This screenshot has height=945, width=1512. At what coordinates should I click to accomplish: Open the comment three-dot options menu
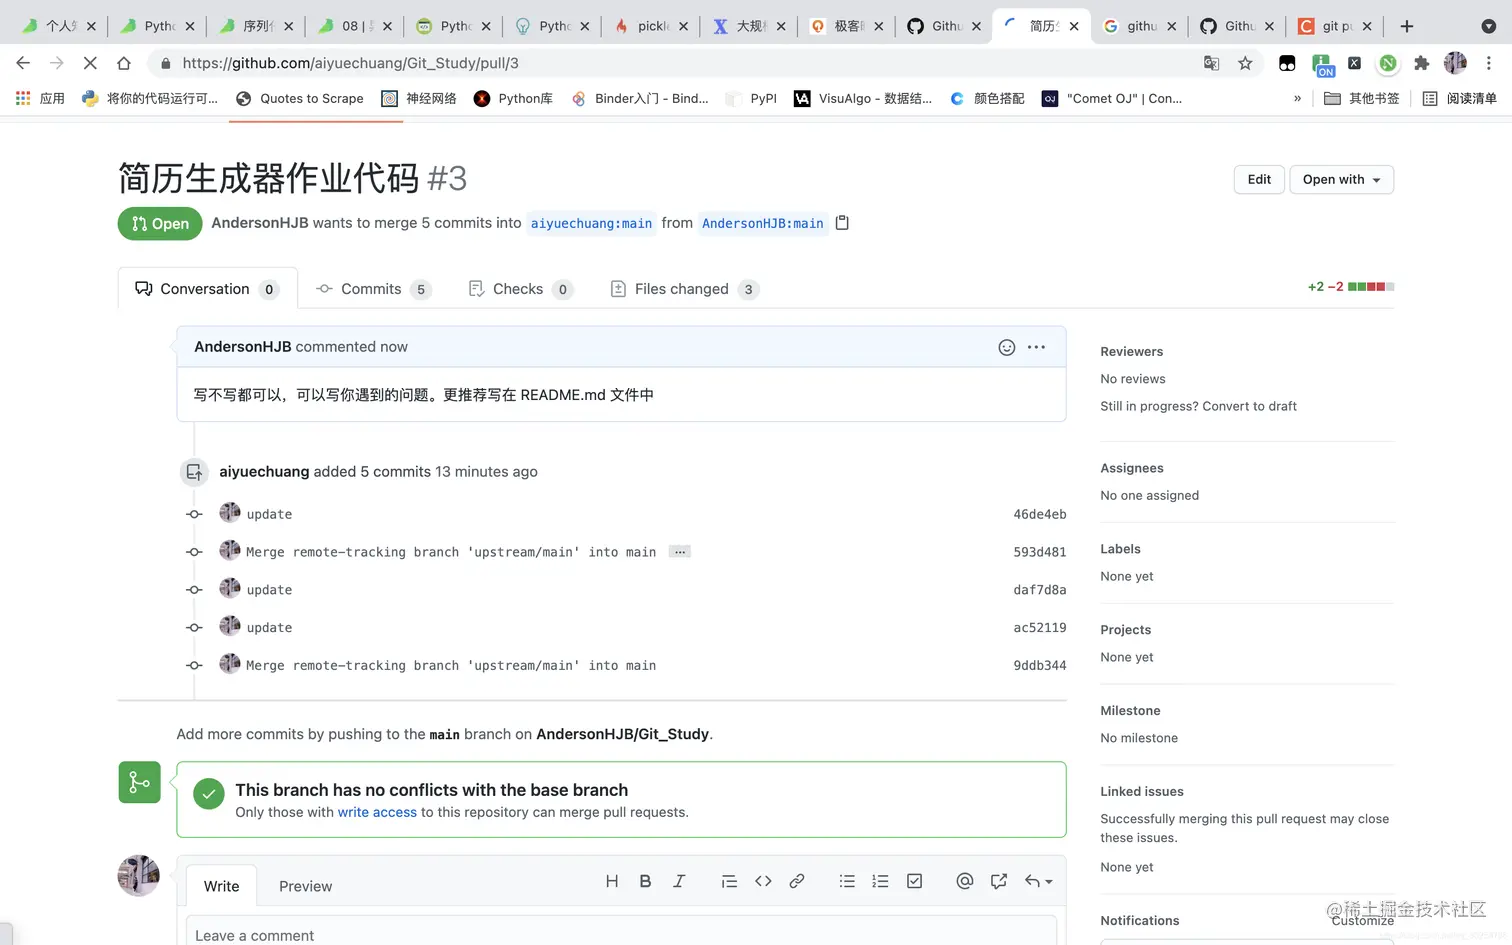[1036, 347]
